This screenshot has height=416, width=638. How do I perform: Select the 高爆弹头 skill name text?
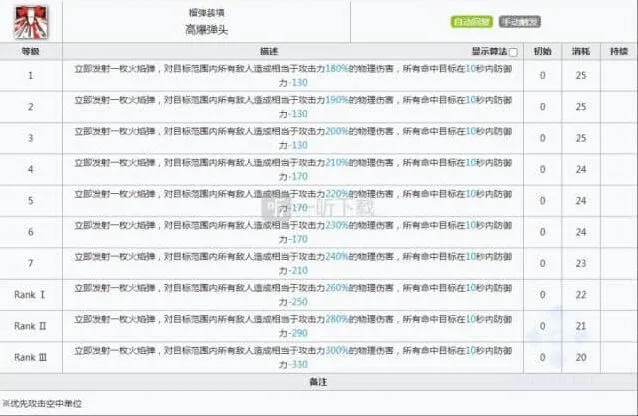coord(181,30)
